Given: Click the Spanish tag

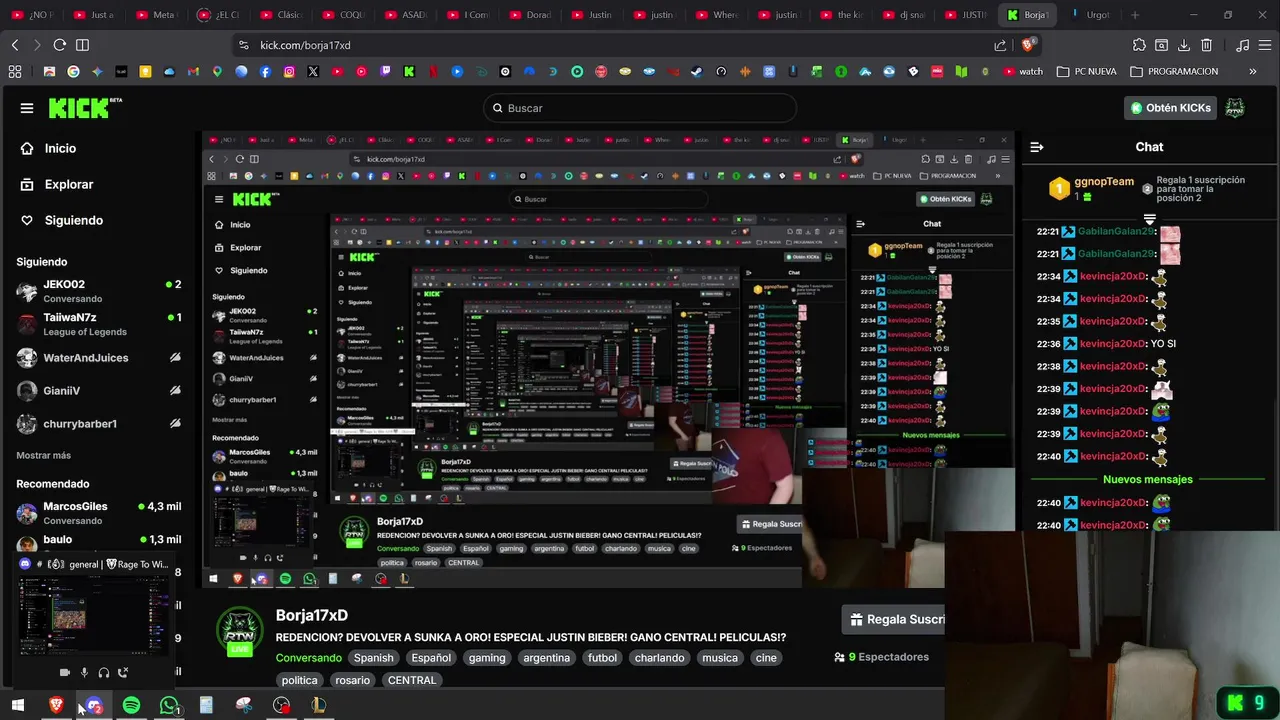Looking at the screenshot, I should [374, 658].
